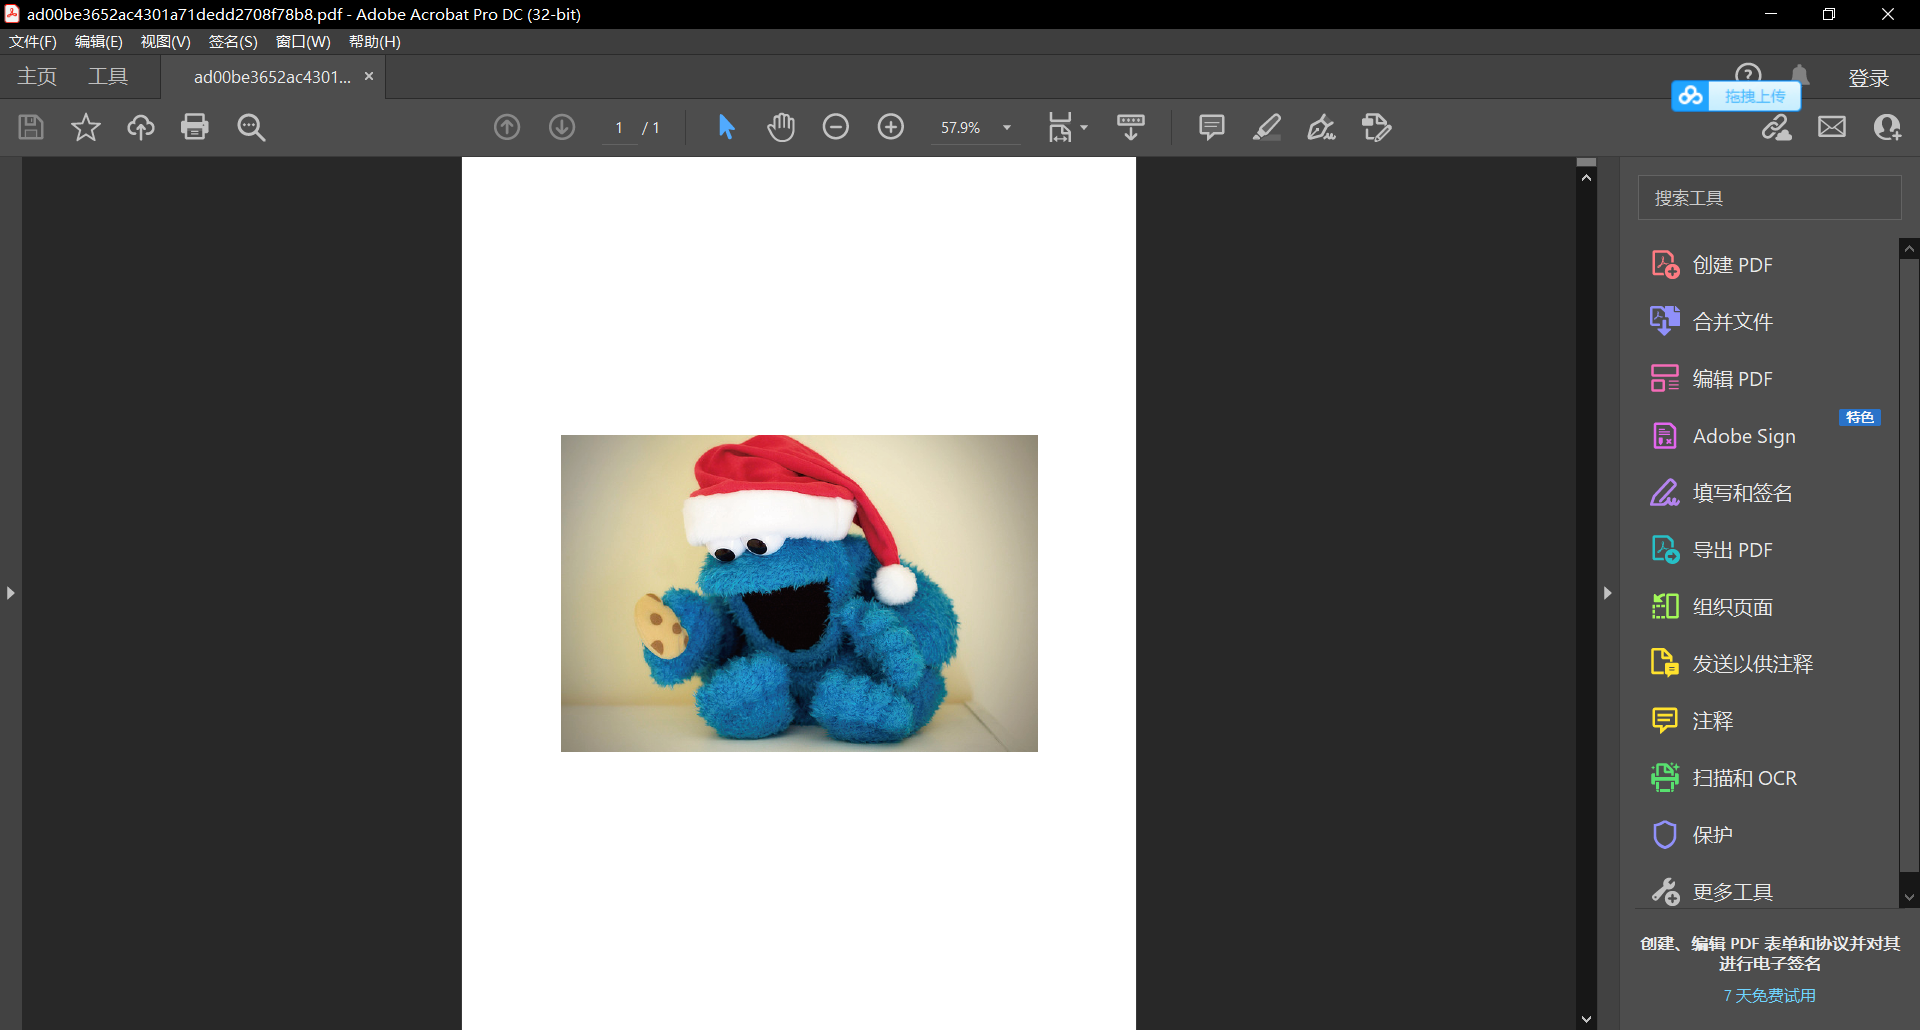Click the 登录 sign-in button
Viewport: 1920px width, 1030px height.
1868,78
